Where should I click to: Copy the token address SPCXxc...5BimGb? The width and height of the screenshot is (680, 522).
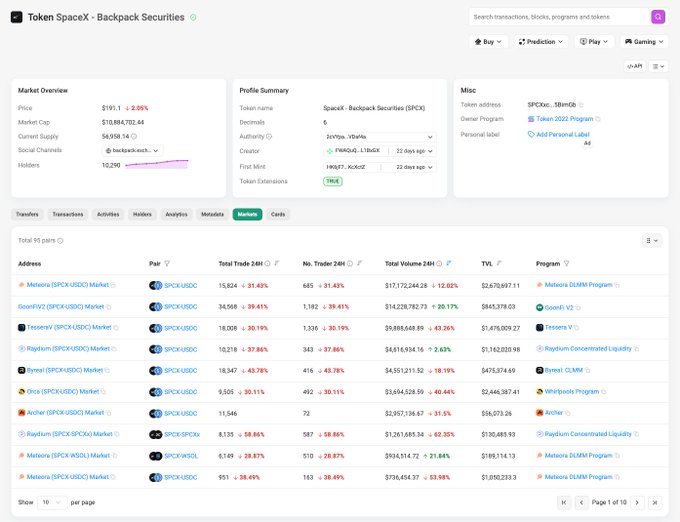581,105
